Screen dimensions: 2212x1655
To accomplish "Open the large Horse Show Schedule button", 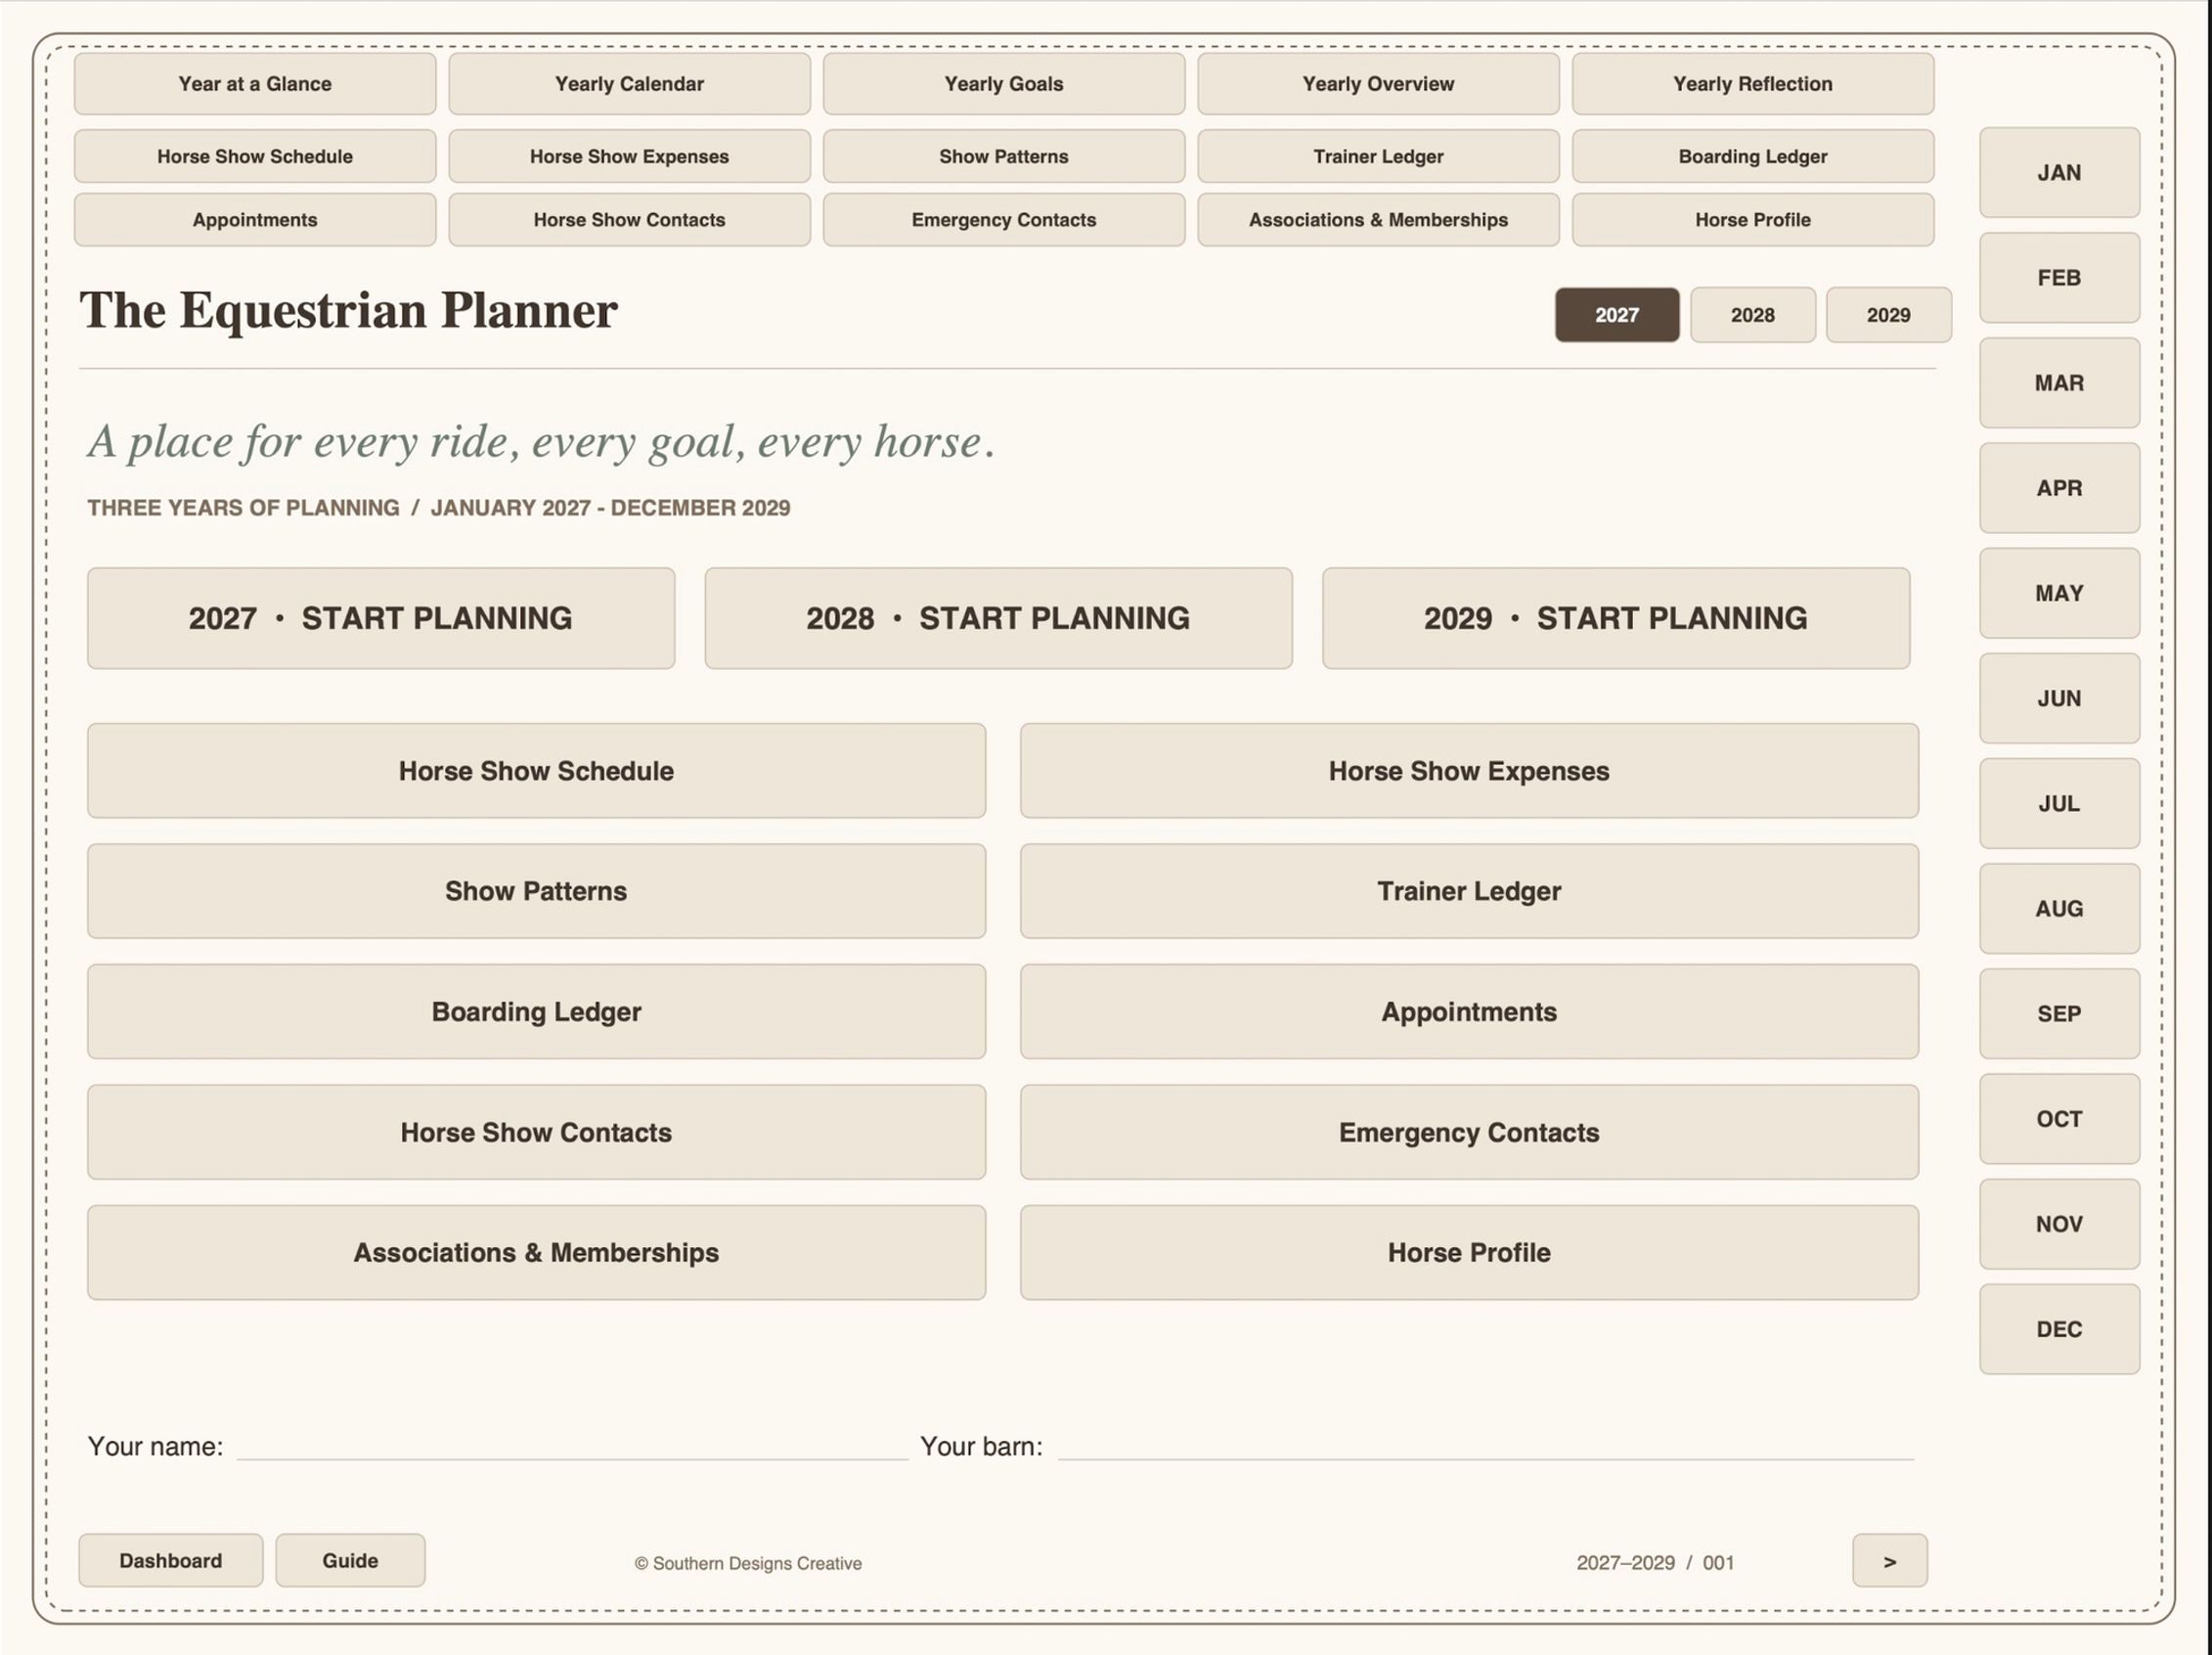I will [537, 771].
